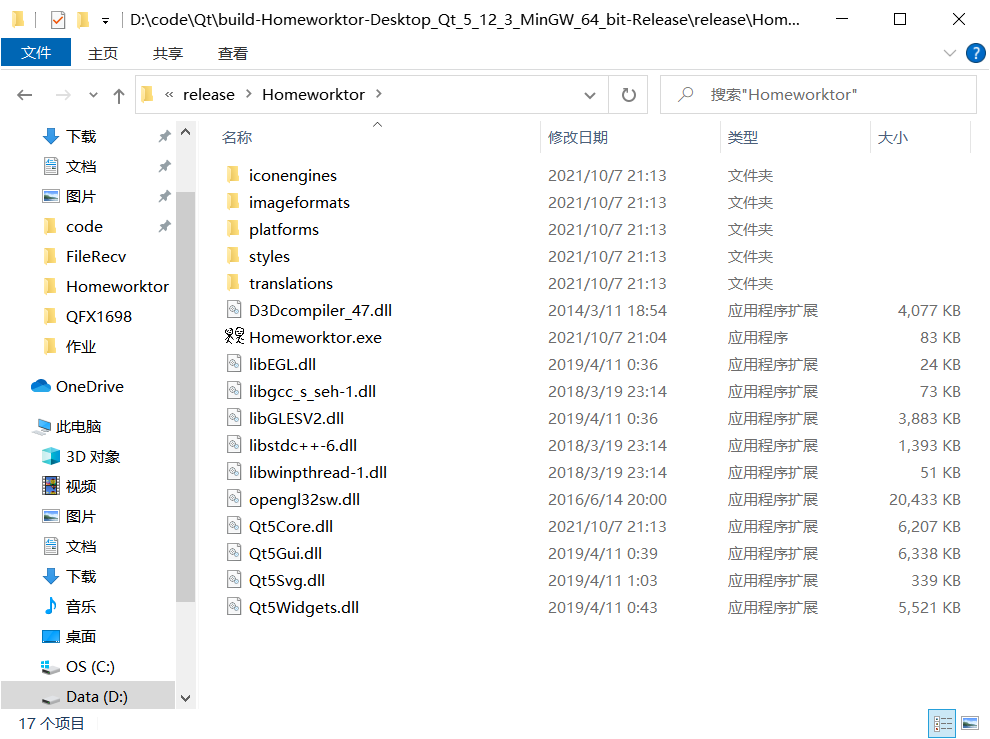Open pinned 文档 in quick access
Image resolution: width=990 pixels, height=739 pixels.
(x=81, y=167)
